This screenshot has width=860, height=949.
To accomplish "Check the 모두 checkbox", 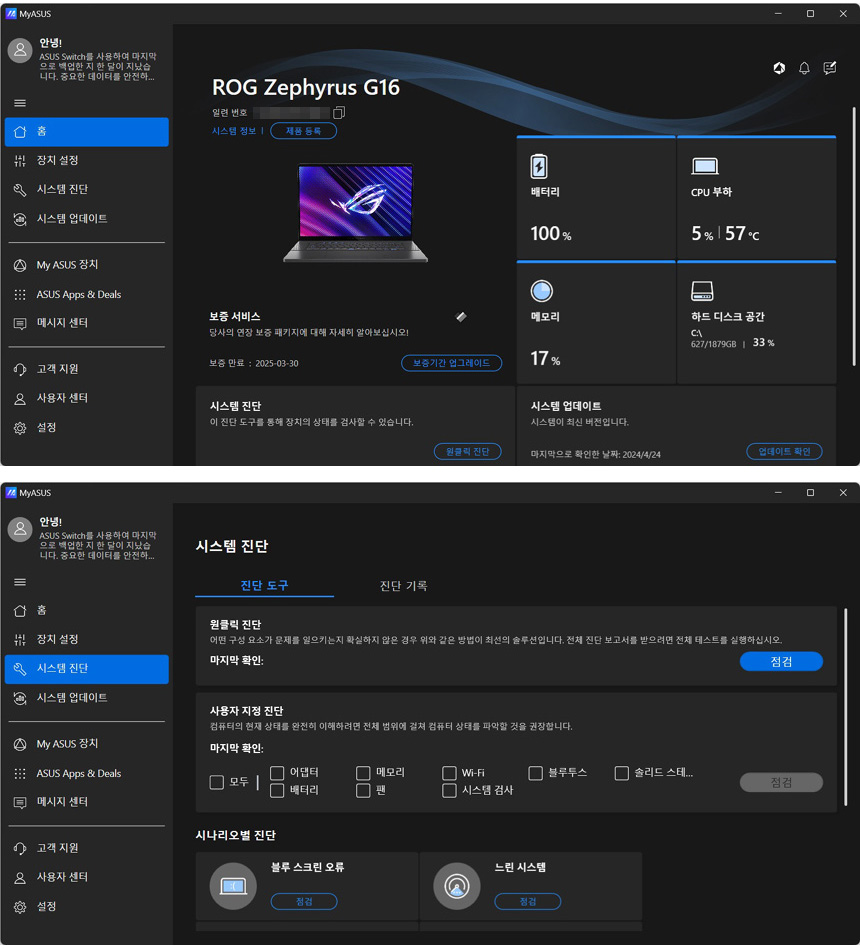I will pyautogui.click(x=217, y=782).
